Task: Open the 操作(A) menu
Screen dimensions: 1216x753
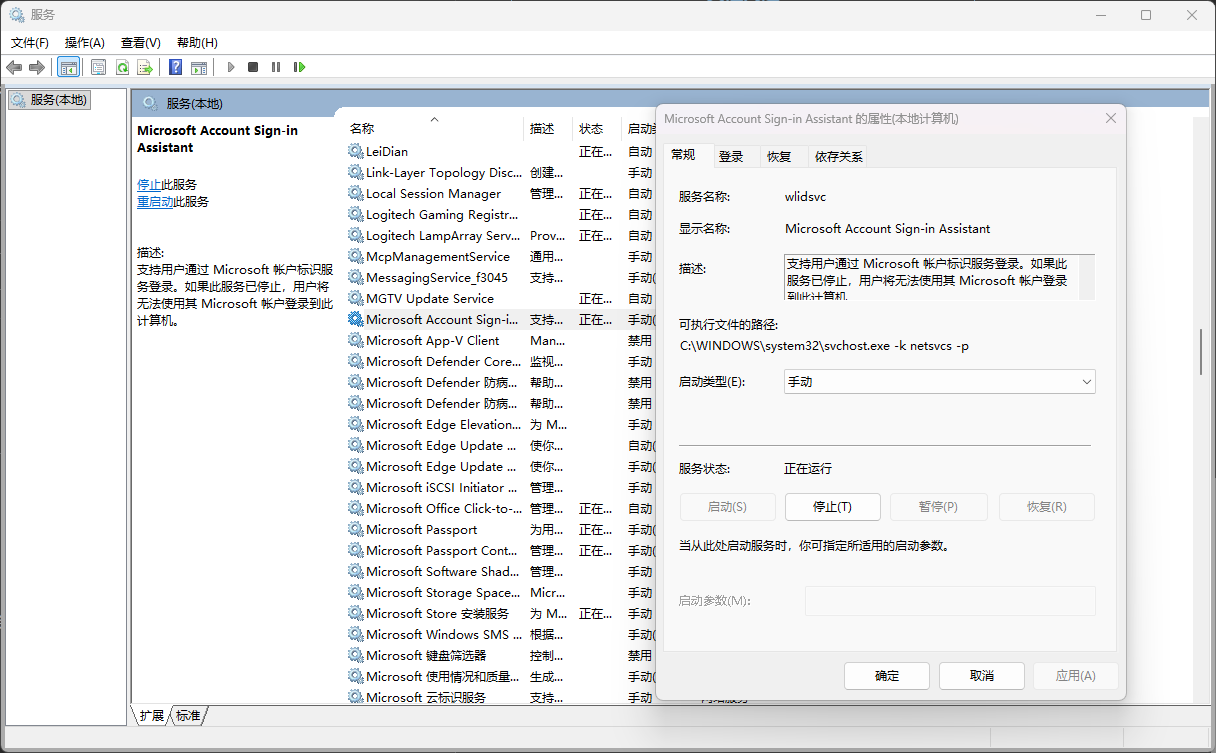Action: 84,42
